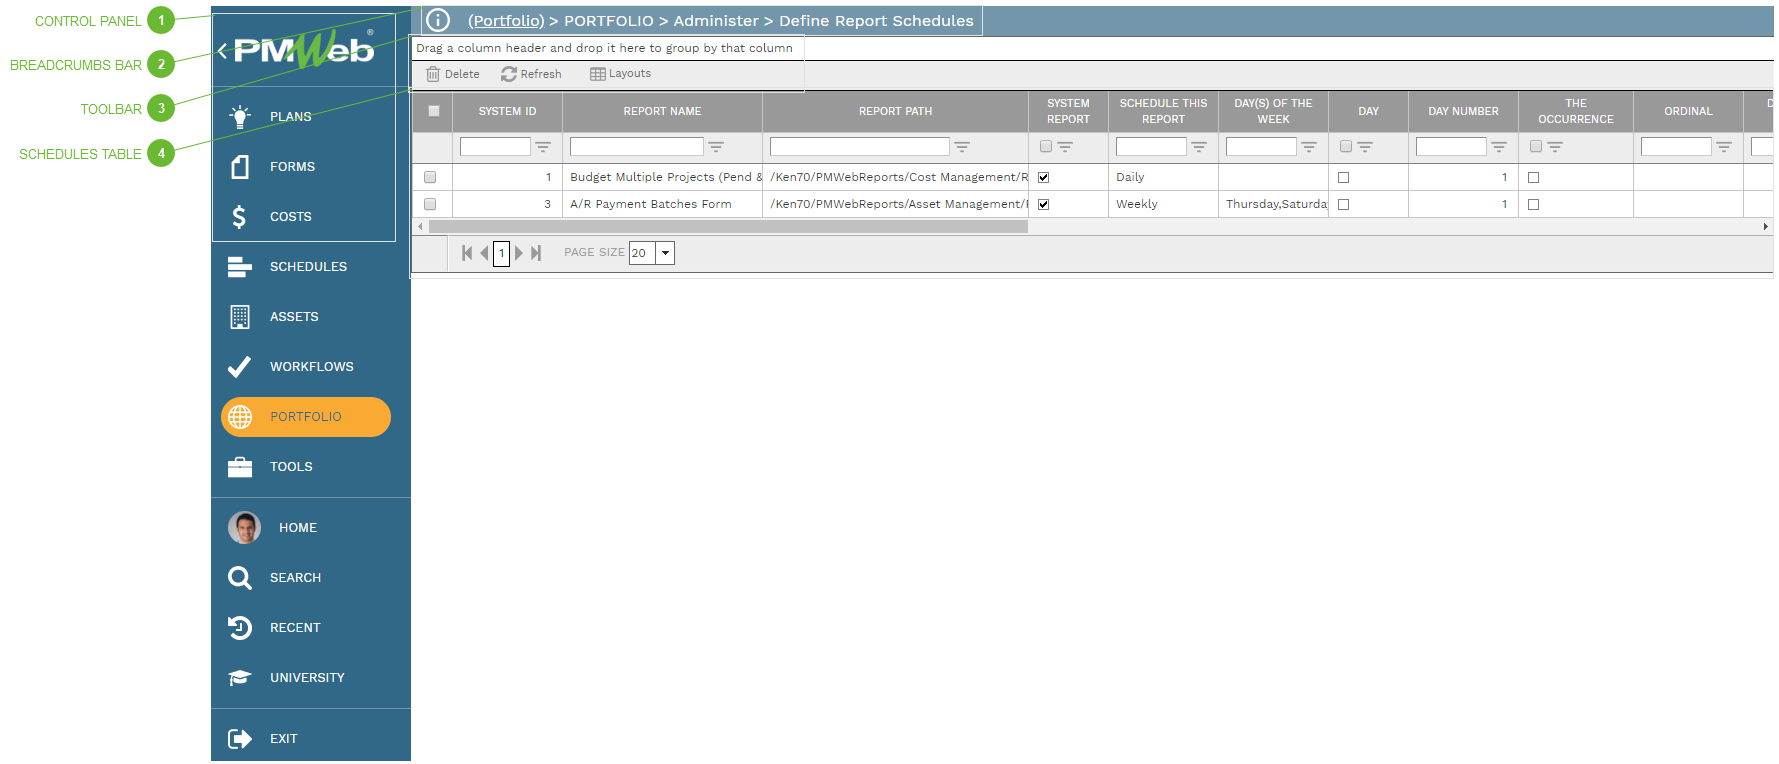Toggle The Occurrence checkbox in Weekly row
1779x764 pixels.
(1533, 204)
